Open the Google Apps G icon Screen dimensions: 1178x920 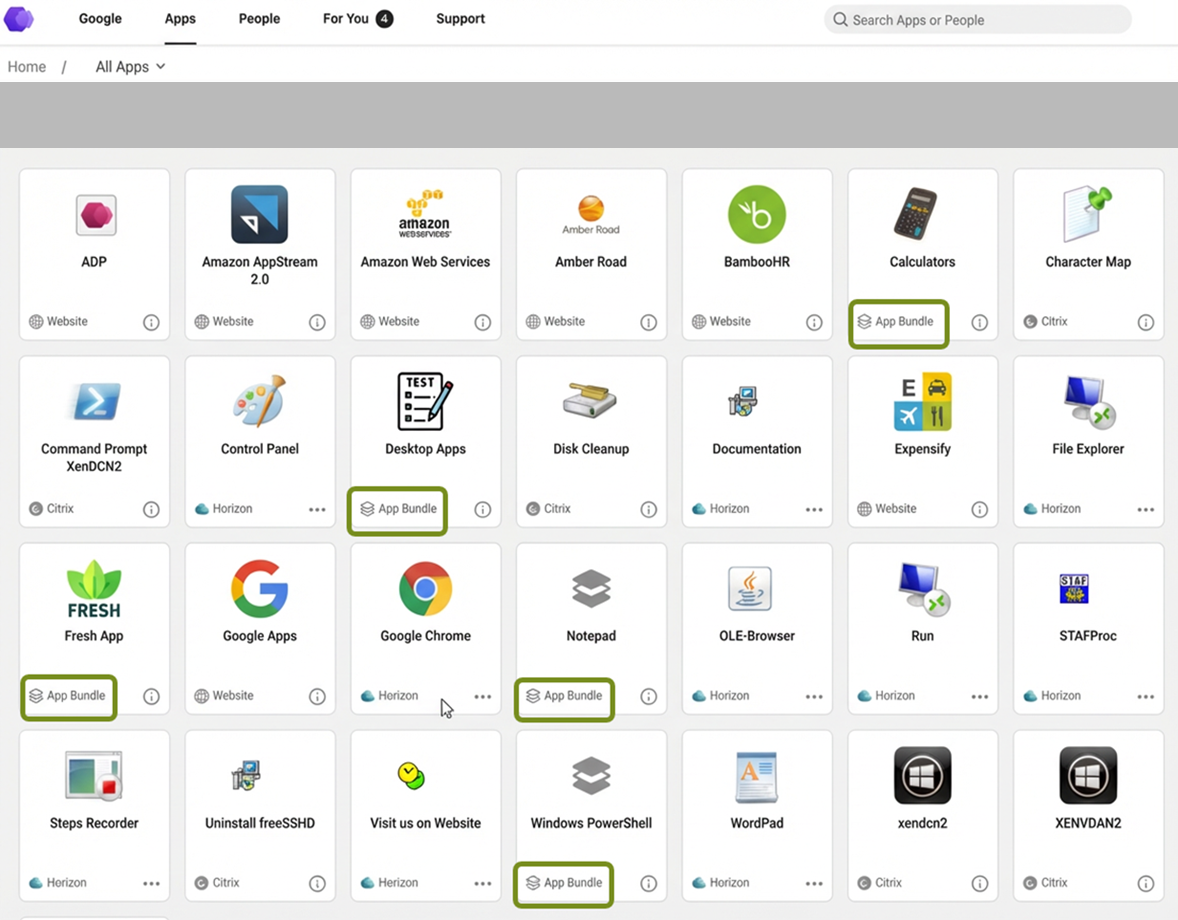click(259, 588)
